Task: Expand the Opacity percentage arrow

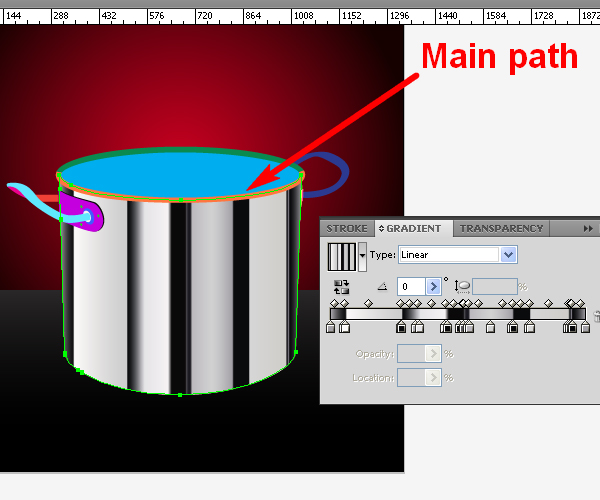Action: (x=433, y=353)
